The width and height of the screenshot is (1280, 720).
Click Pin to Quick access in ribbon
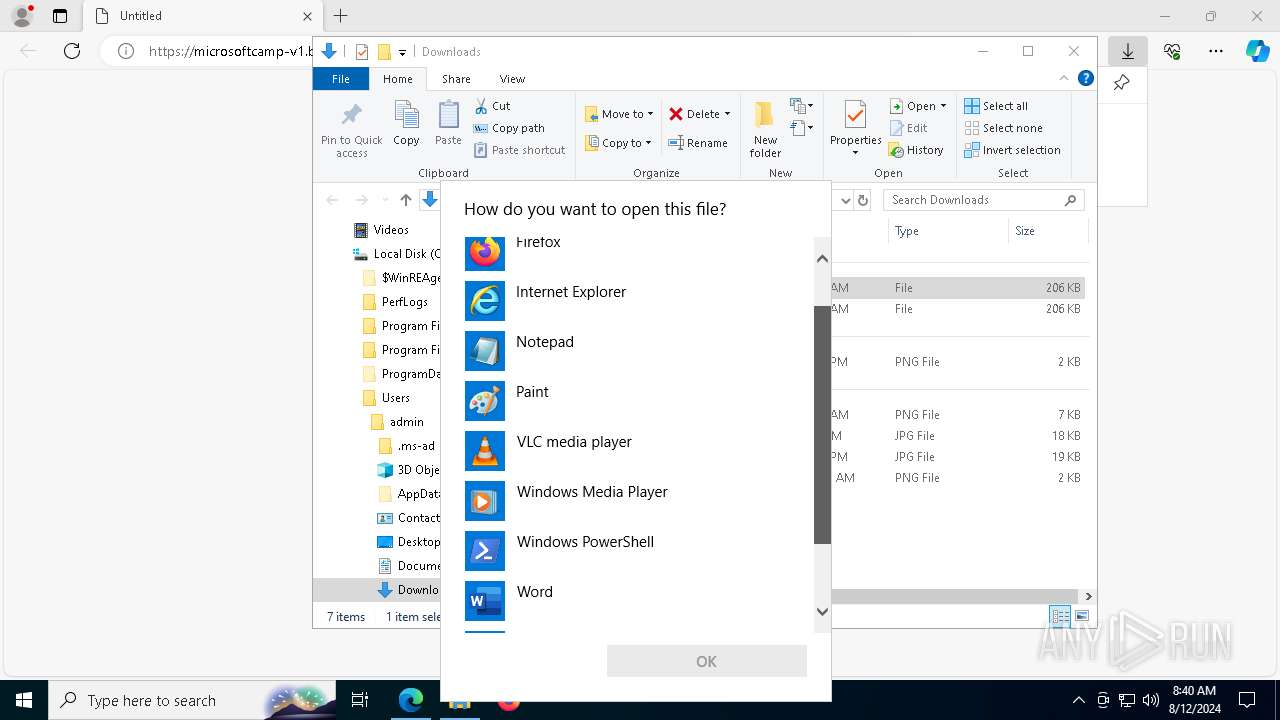pyautogui.click(x=352, y=128)
